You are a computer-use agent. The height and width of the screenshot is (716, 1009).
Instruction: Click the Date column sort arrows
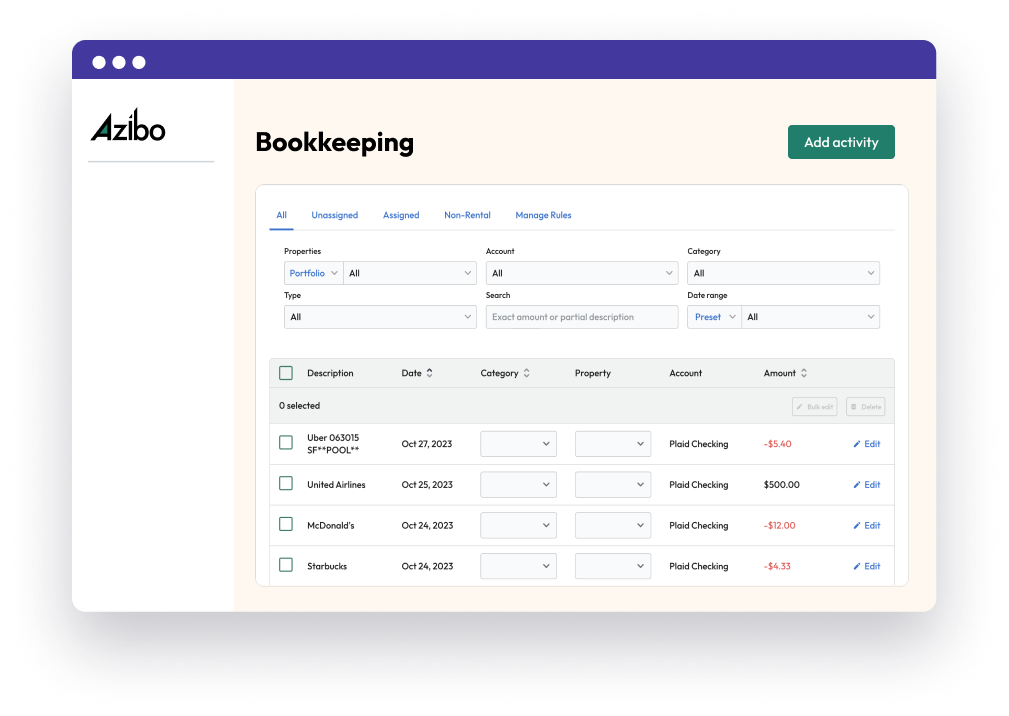pyautogui.click(x=430, y=372)
